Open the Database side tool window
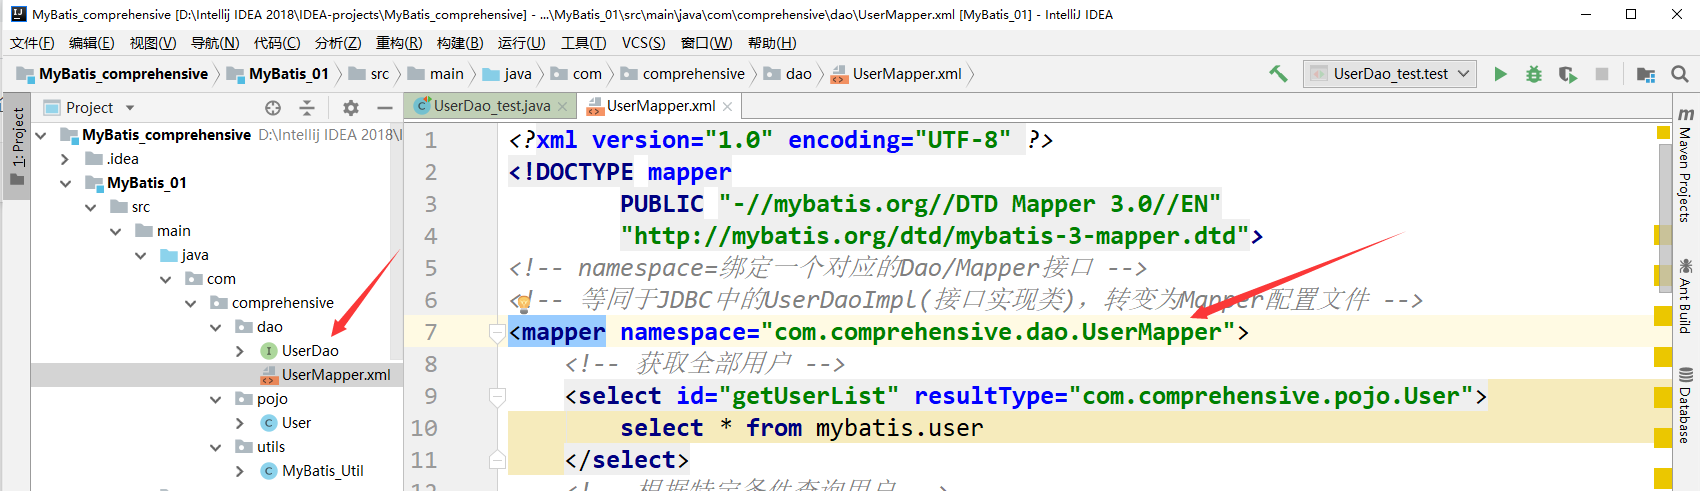Viewport: 1700px width, 491px height. (x=1685, y=406)
